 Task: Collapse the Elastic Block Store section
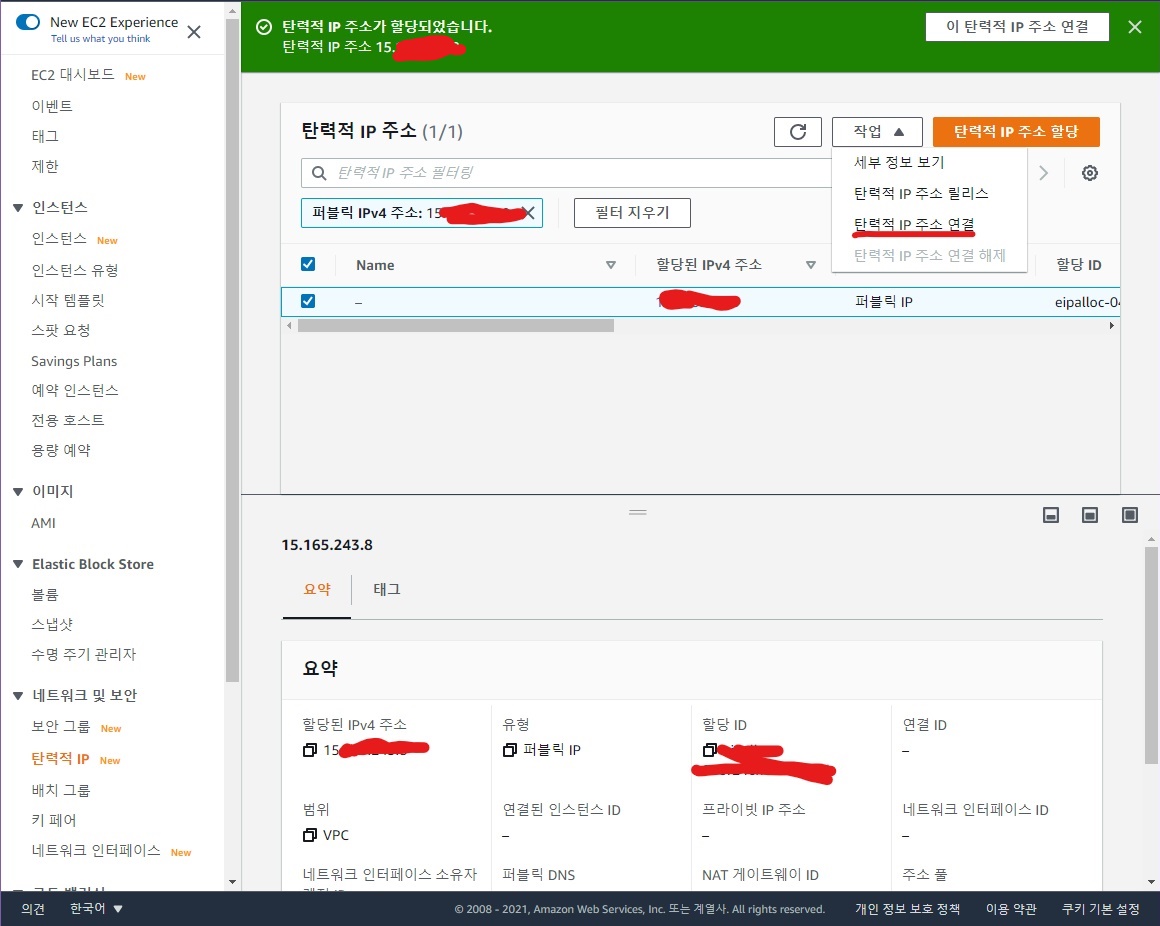[18, 564]
